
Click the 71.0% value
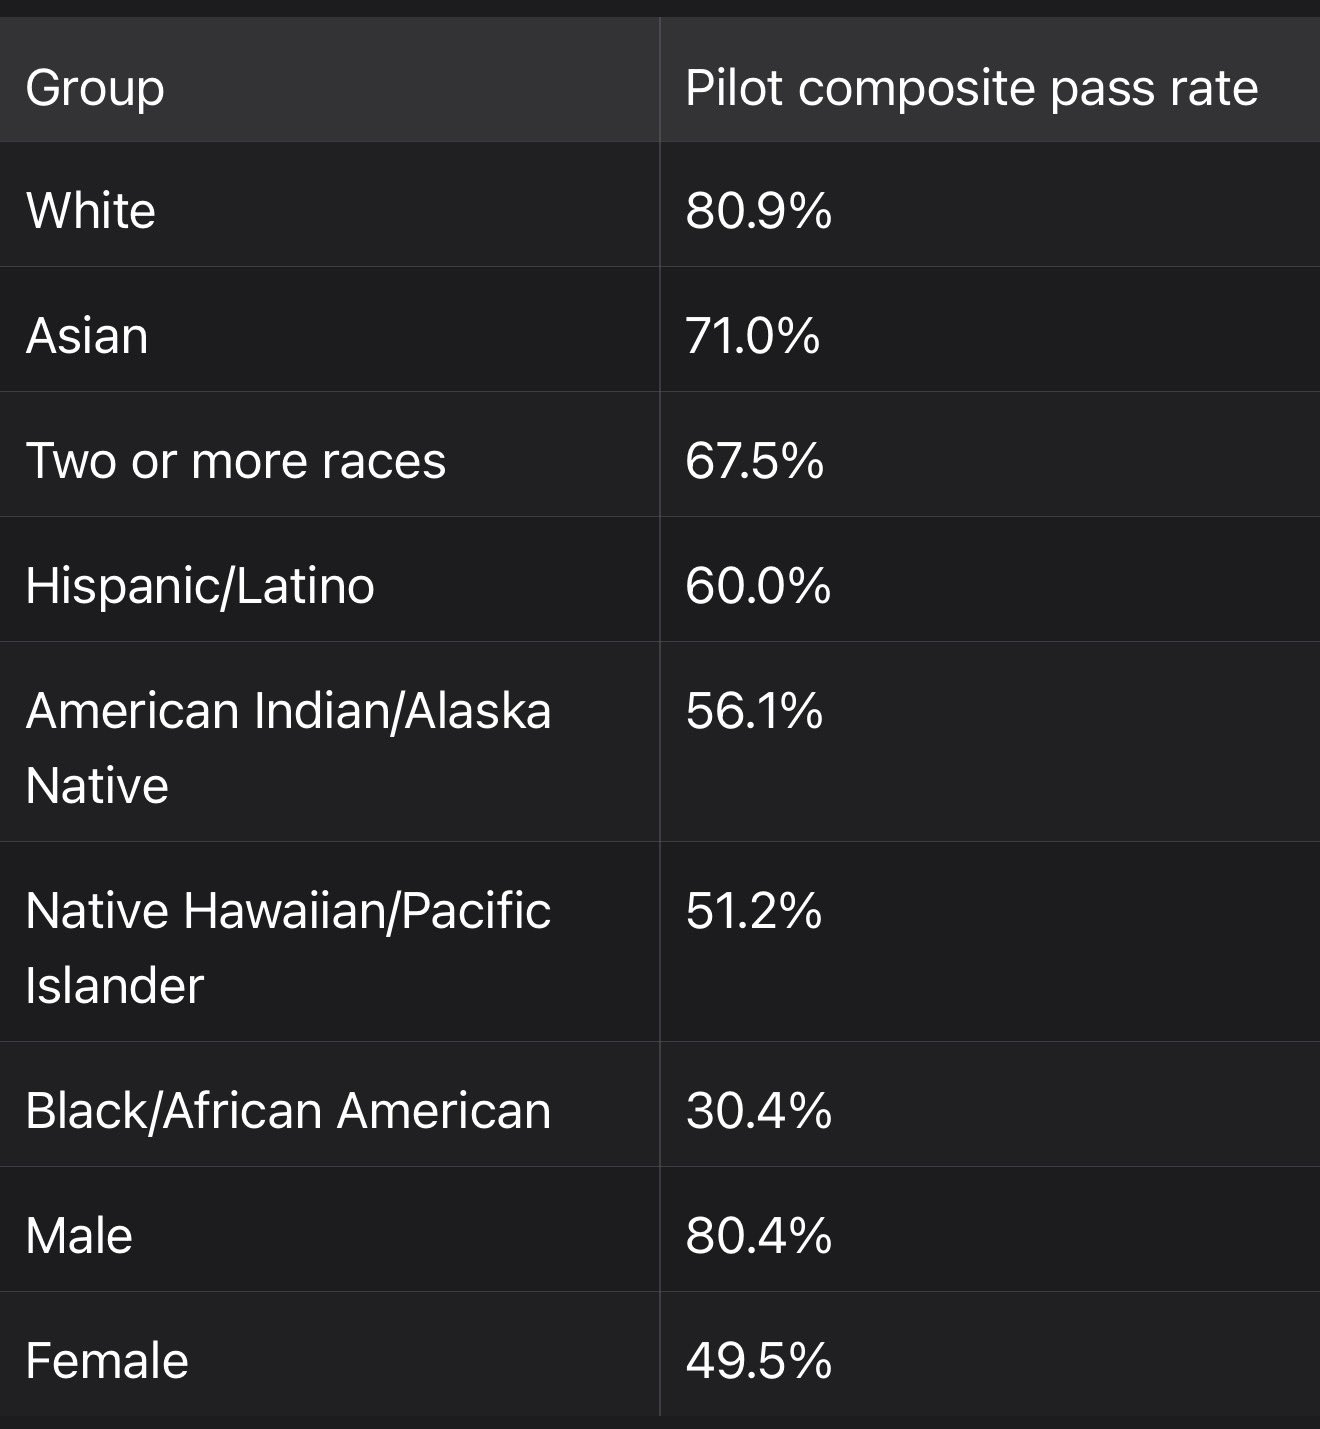pos(753,336)
